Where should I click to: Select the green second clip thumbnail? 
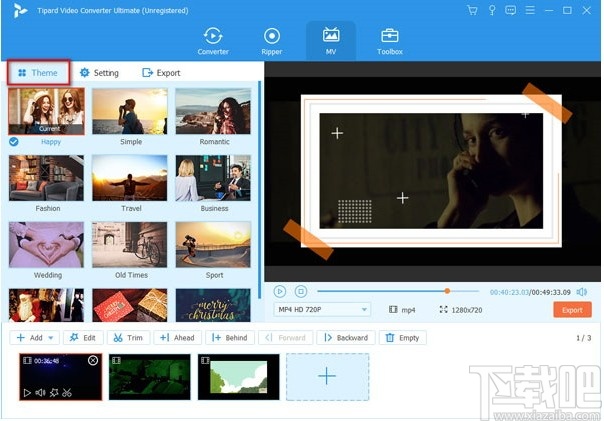point(149,377)
